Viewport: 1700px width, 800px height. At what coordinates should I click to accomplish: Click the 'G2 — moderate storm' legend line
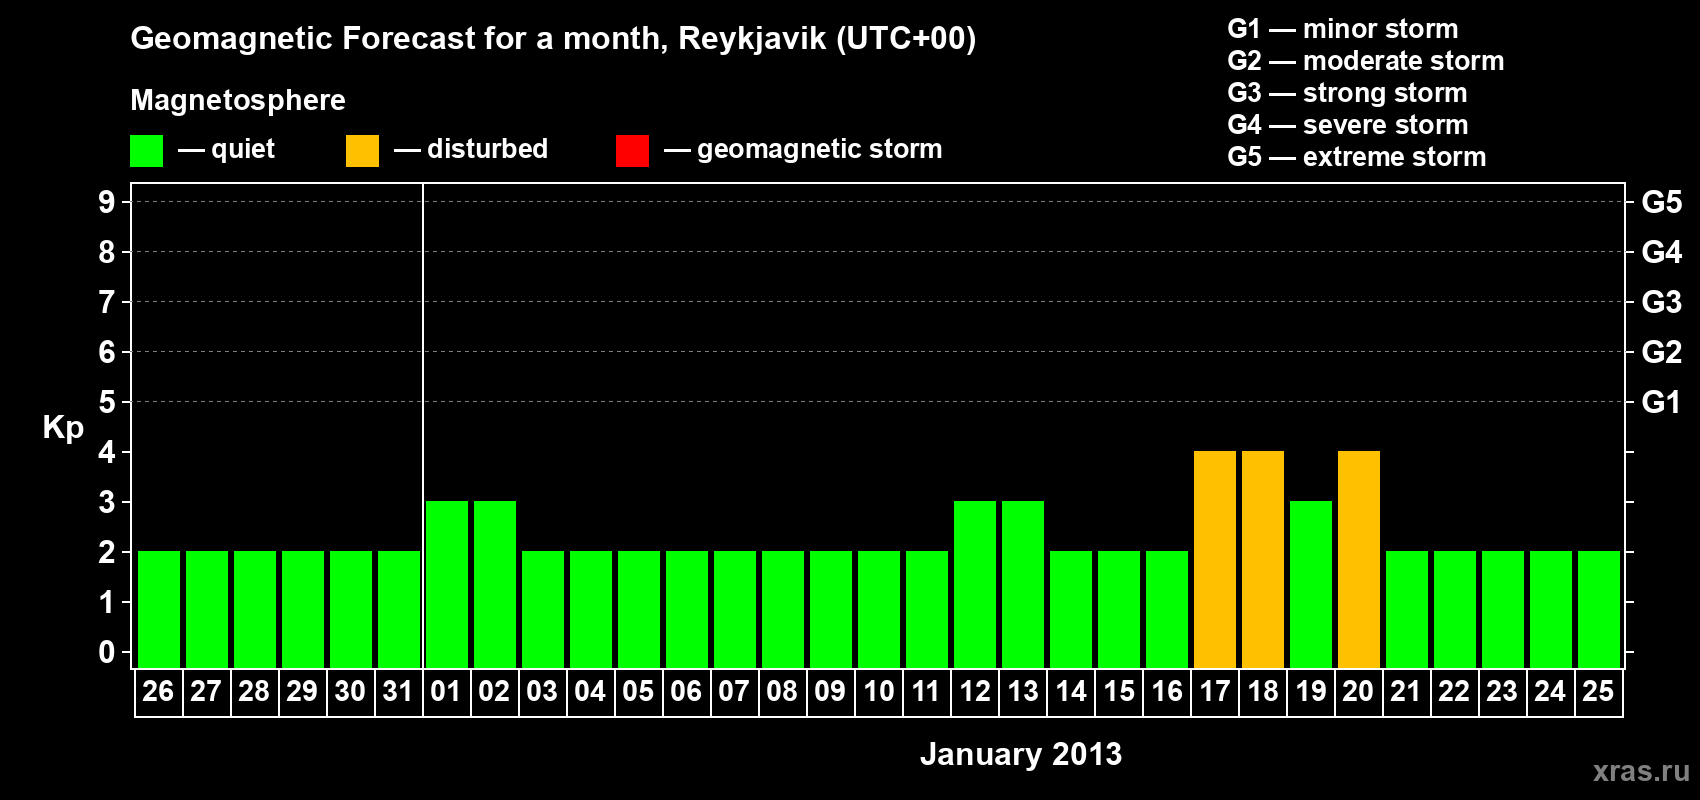(1365, 61)
